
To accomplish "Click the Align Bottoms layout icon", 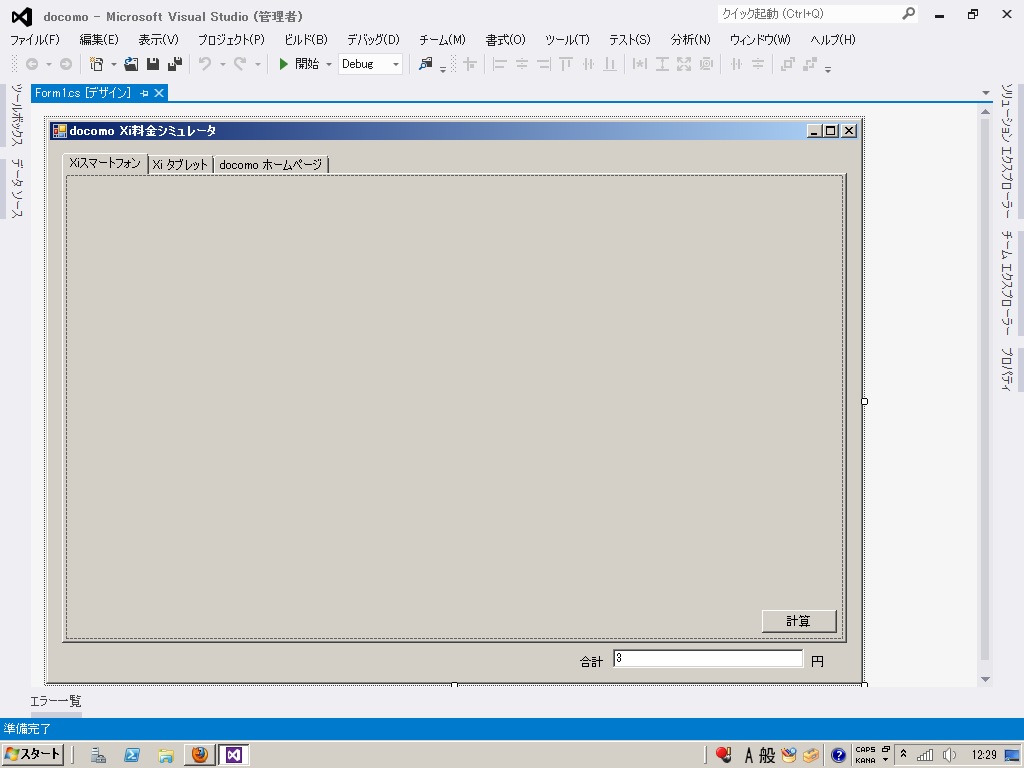I will 610,64.
